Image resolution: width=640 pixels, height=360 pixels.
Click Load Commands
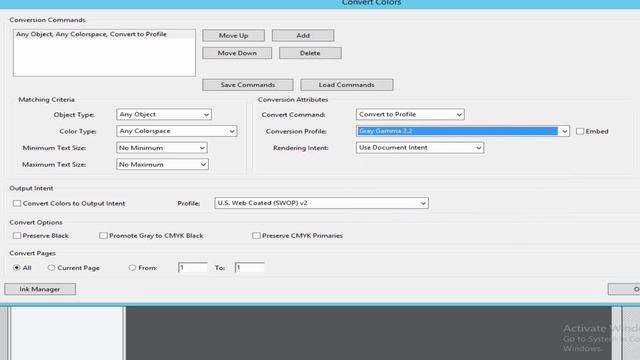click(347, 85)
